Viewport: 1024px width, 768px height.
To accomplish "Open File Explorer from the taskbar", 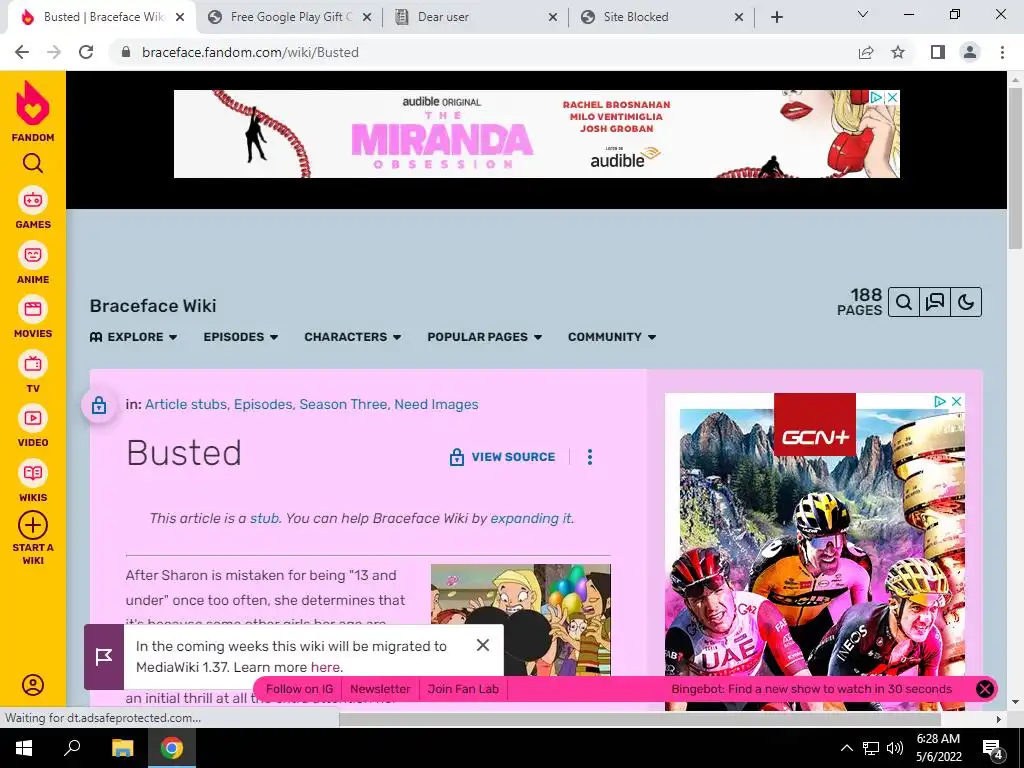I will click(x=122, y=748).
